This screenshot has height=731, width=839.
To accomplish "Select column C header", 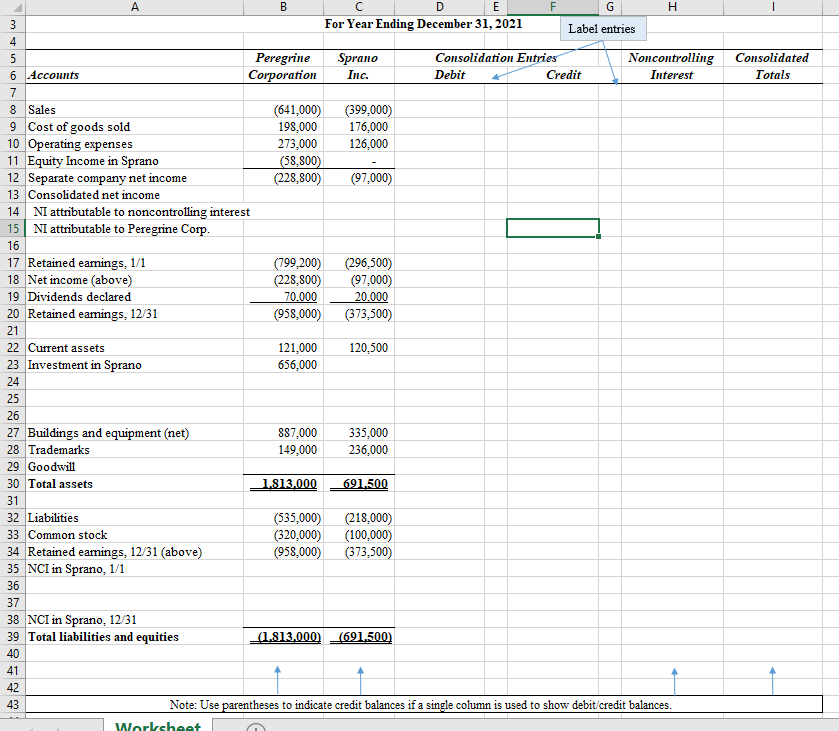I will [x=359, y=7].
